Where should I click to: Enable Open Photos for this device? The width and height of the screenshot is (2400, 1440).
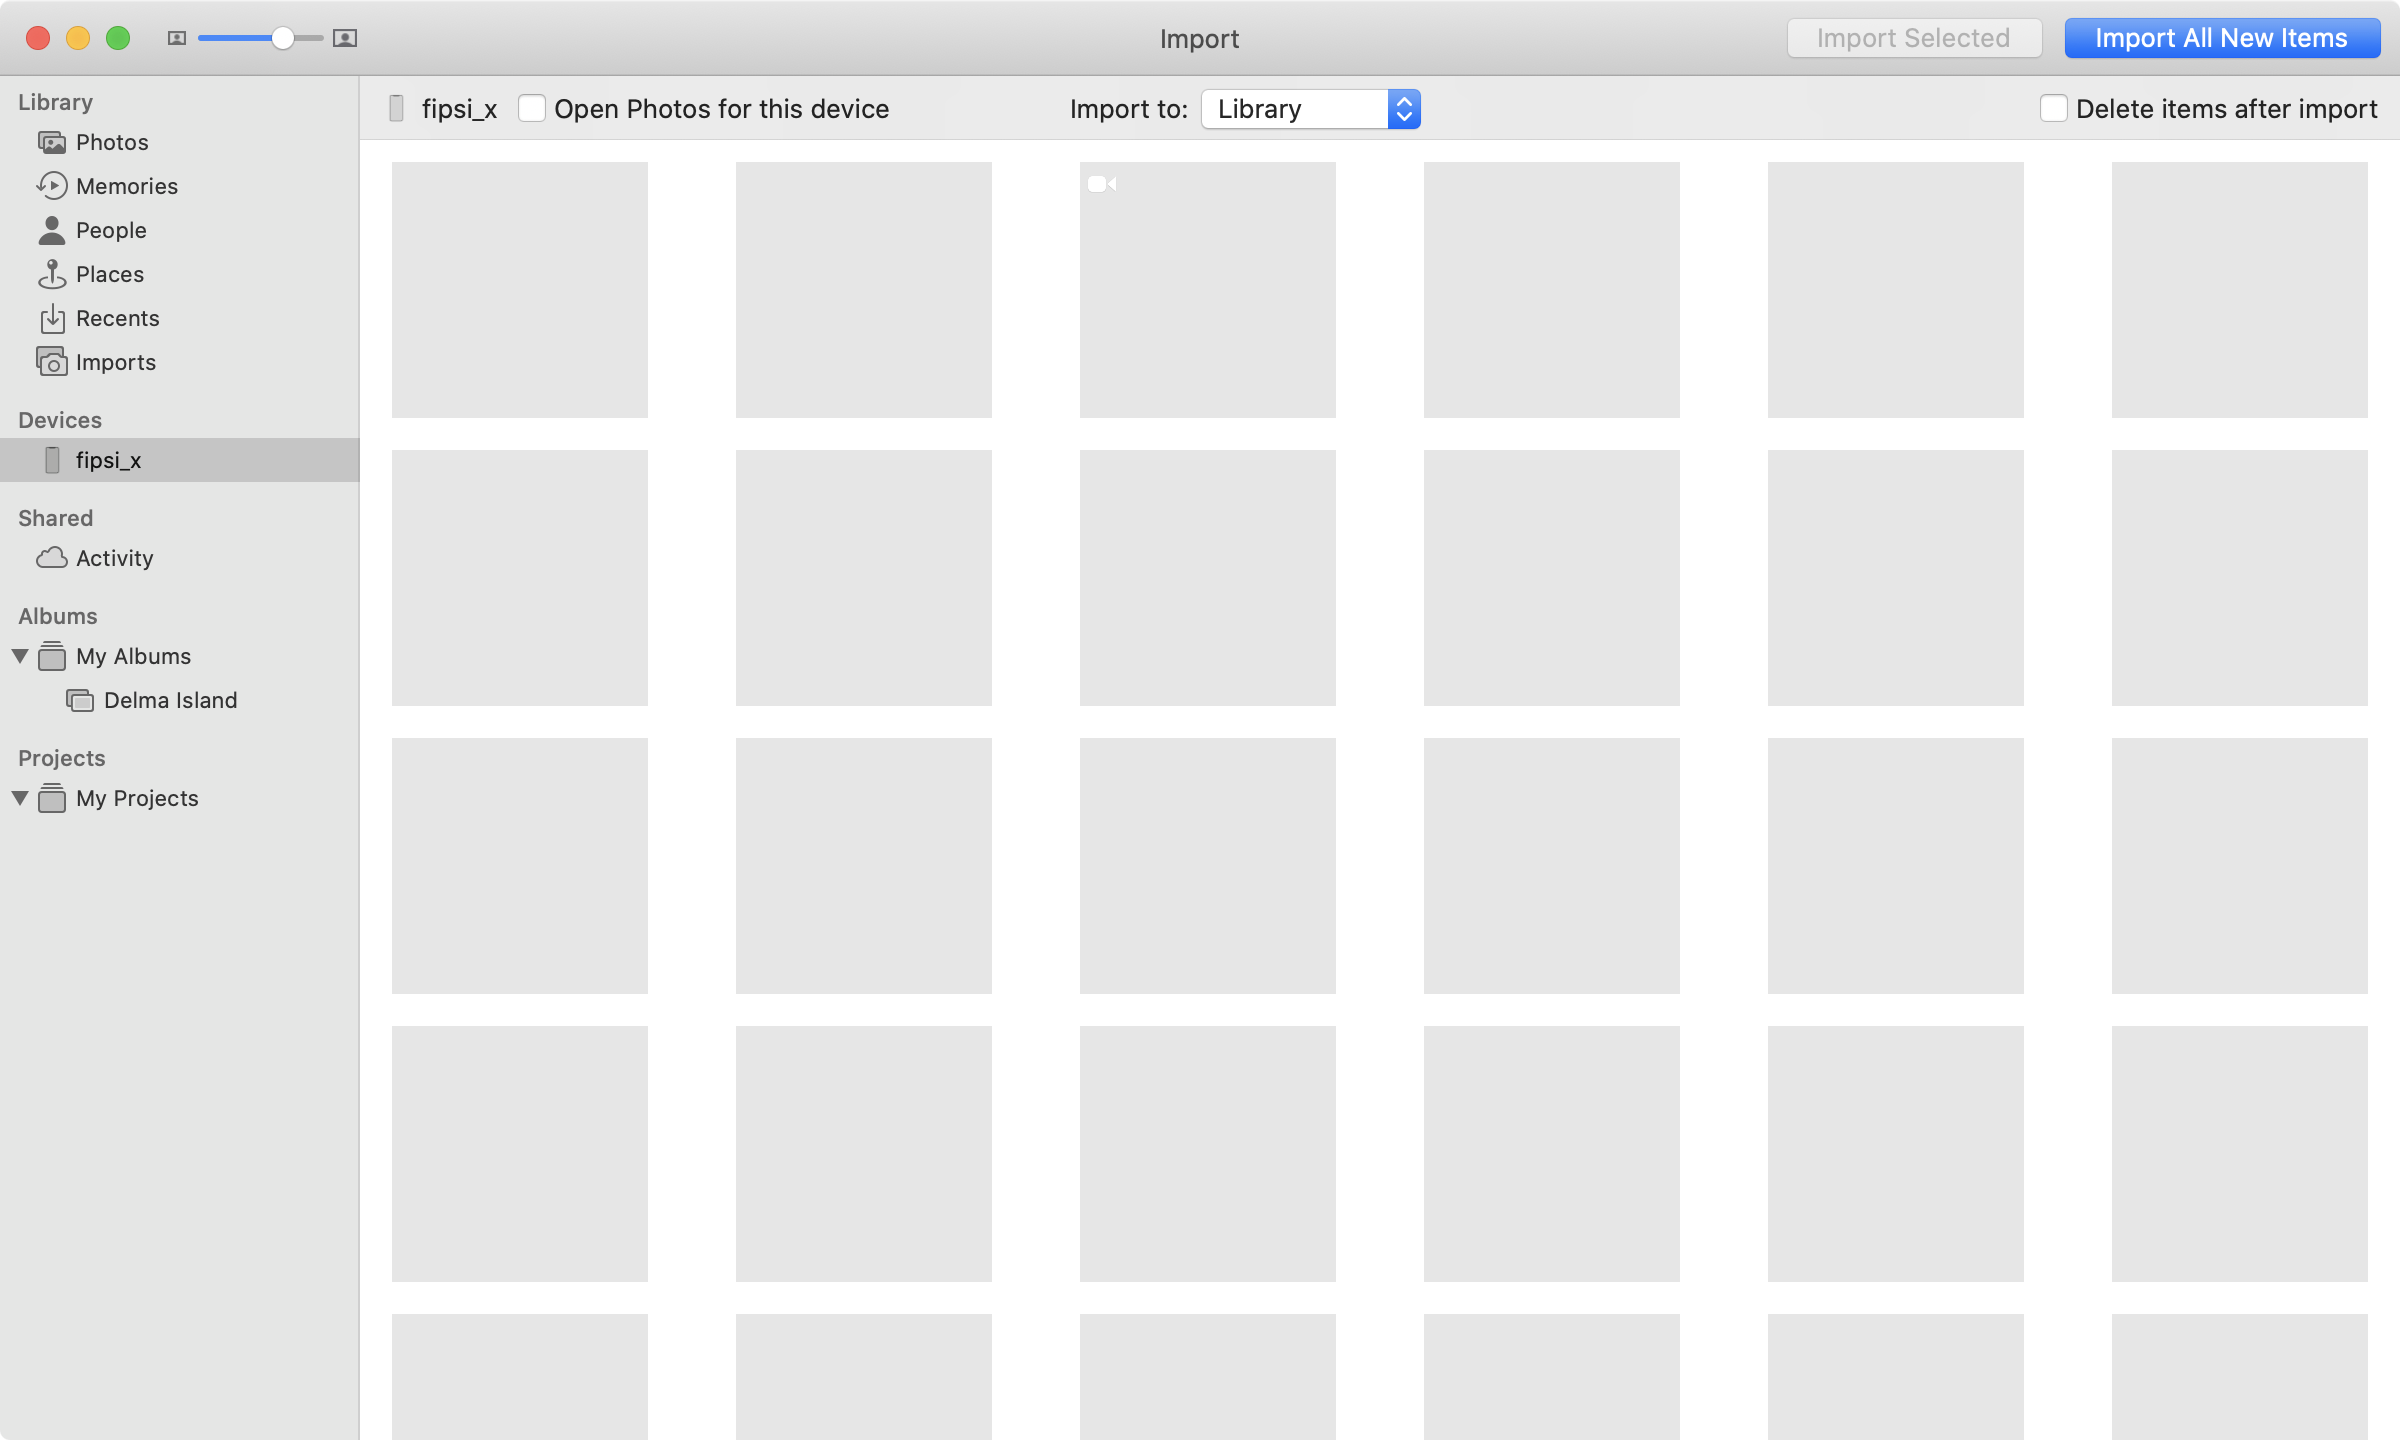pos(532,108)
